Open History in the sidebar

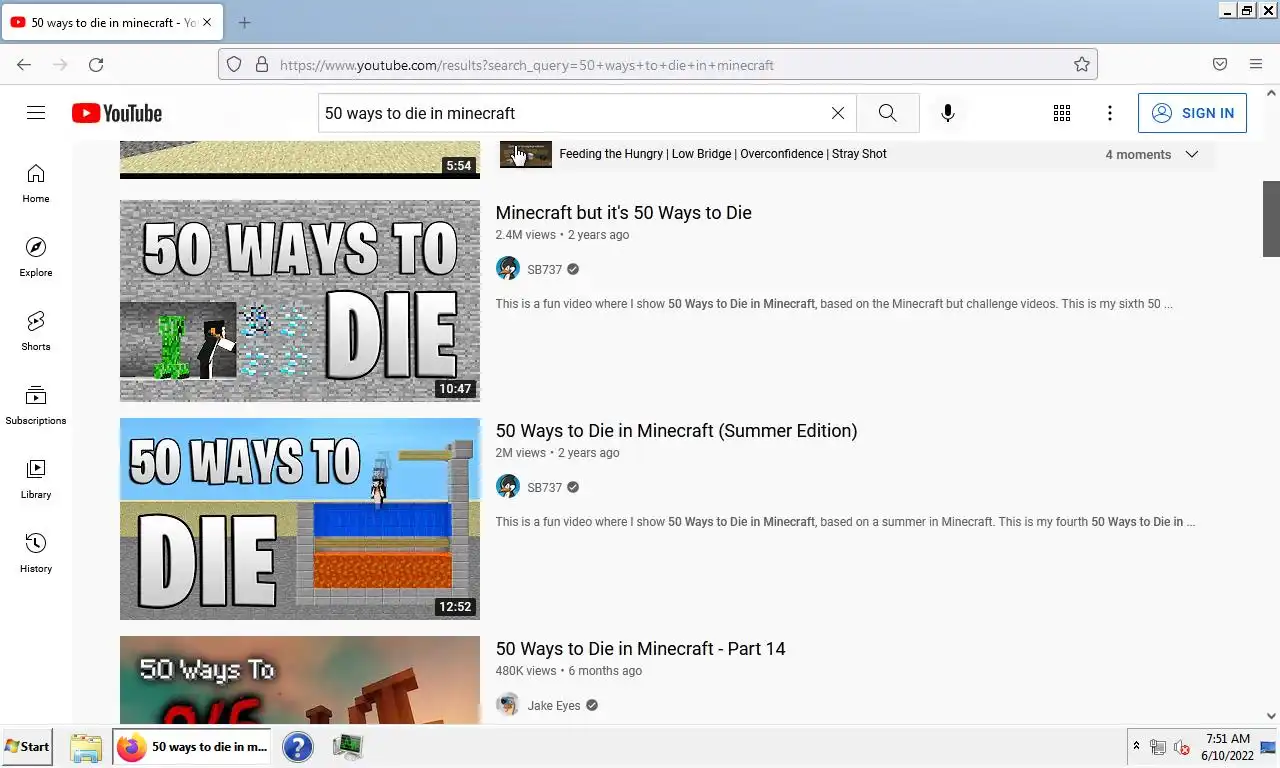(36, 554)
